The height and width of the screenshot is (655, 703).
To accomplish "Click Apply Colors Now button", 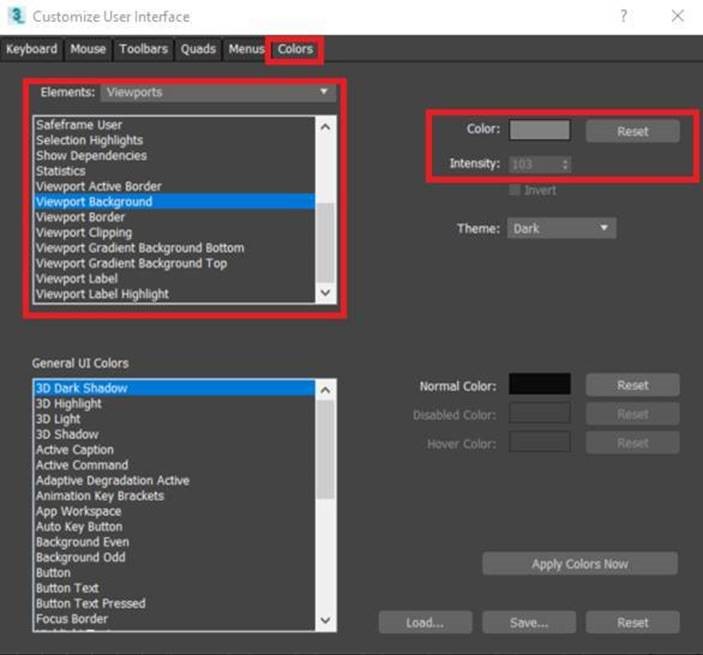I will [579, 564].
